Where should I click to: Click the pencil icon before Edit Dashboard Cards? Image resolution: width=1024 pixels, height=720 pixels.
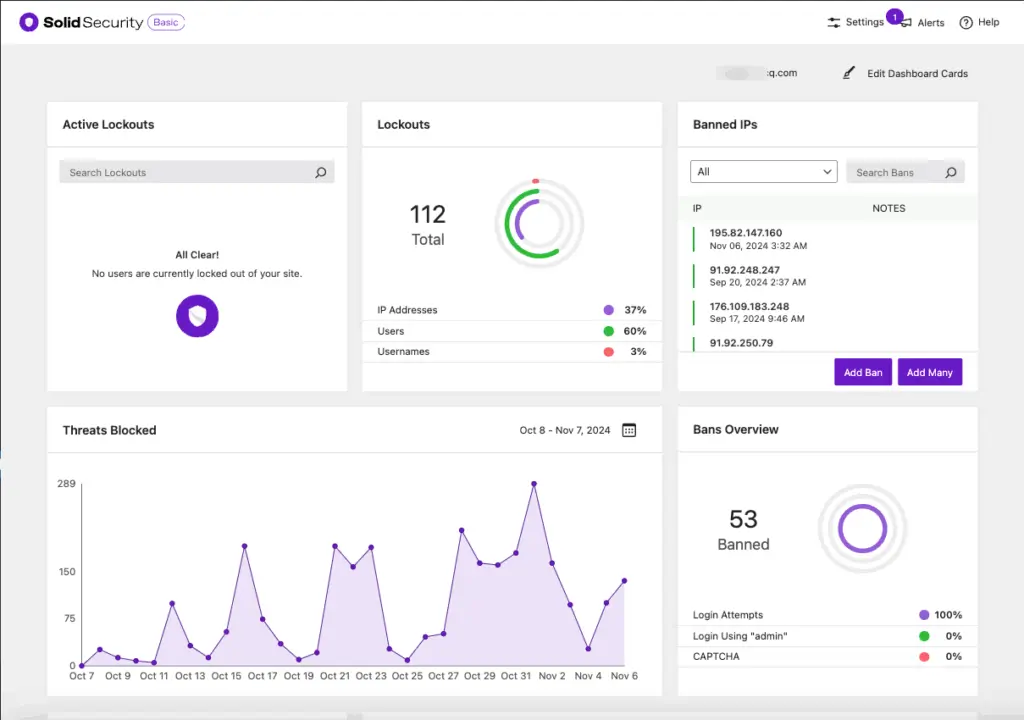(848, 72)
